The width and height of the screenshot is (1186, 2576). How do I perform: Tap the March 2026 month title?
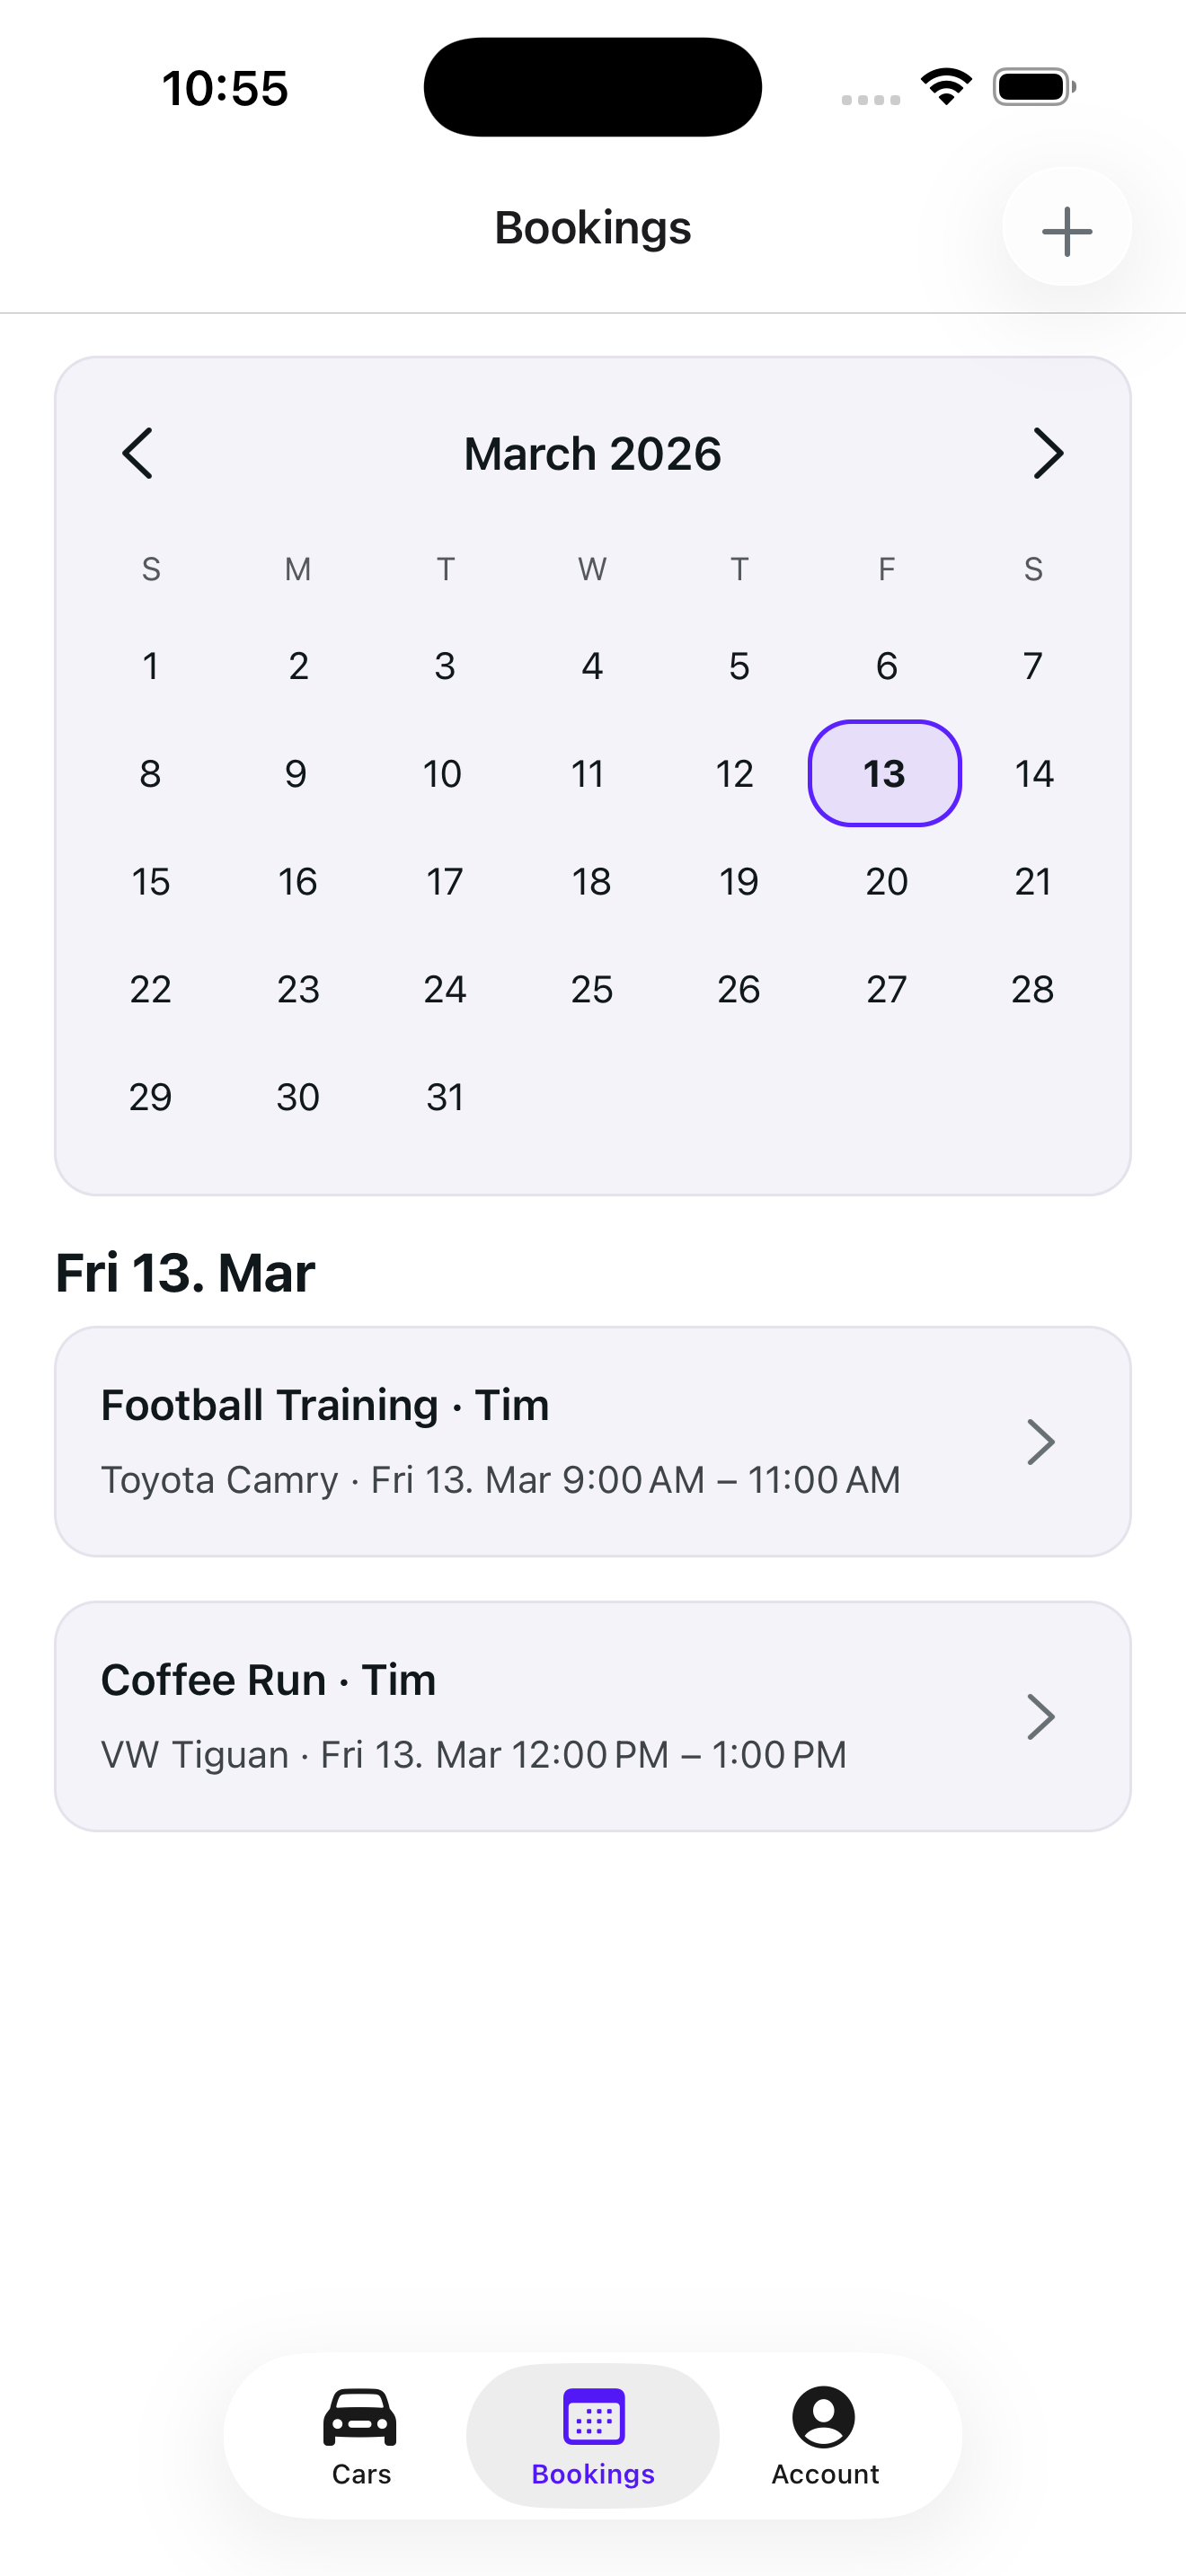click(592, 454)
